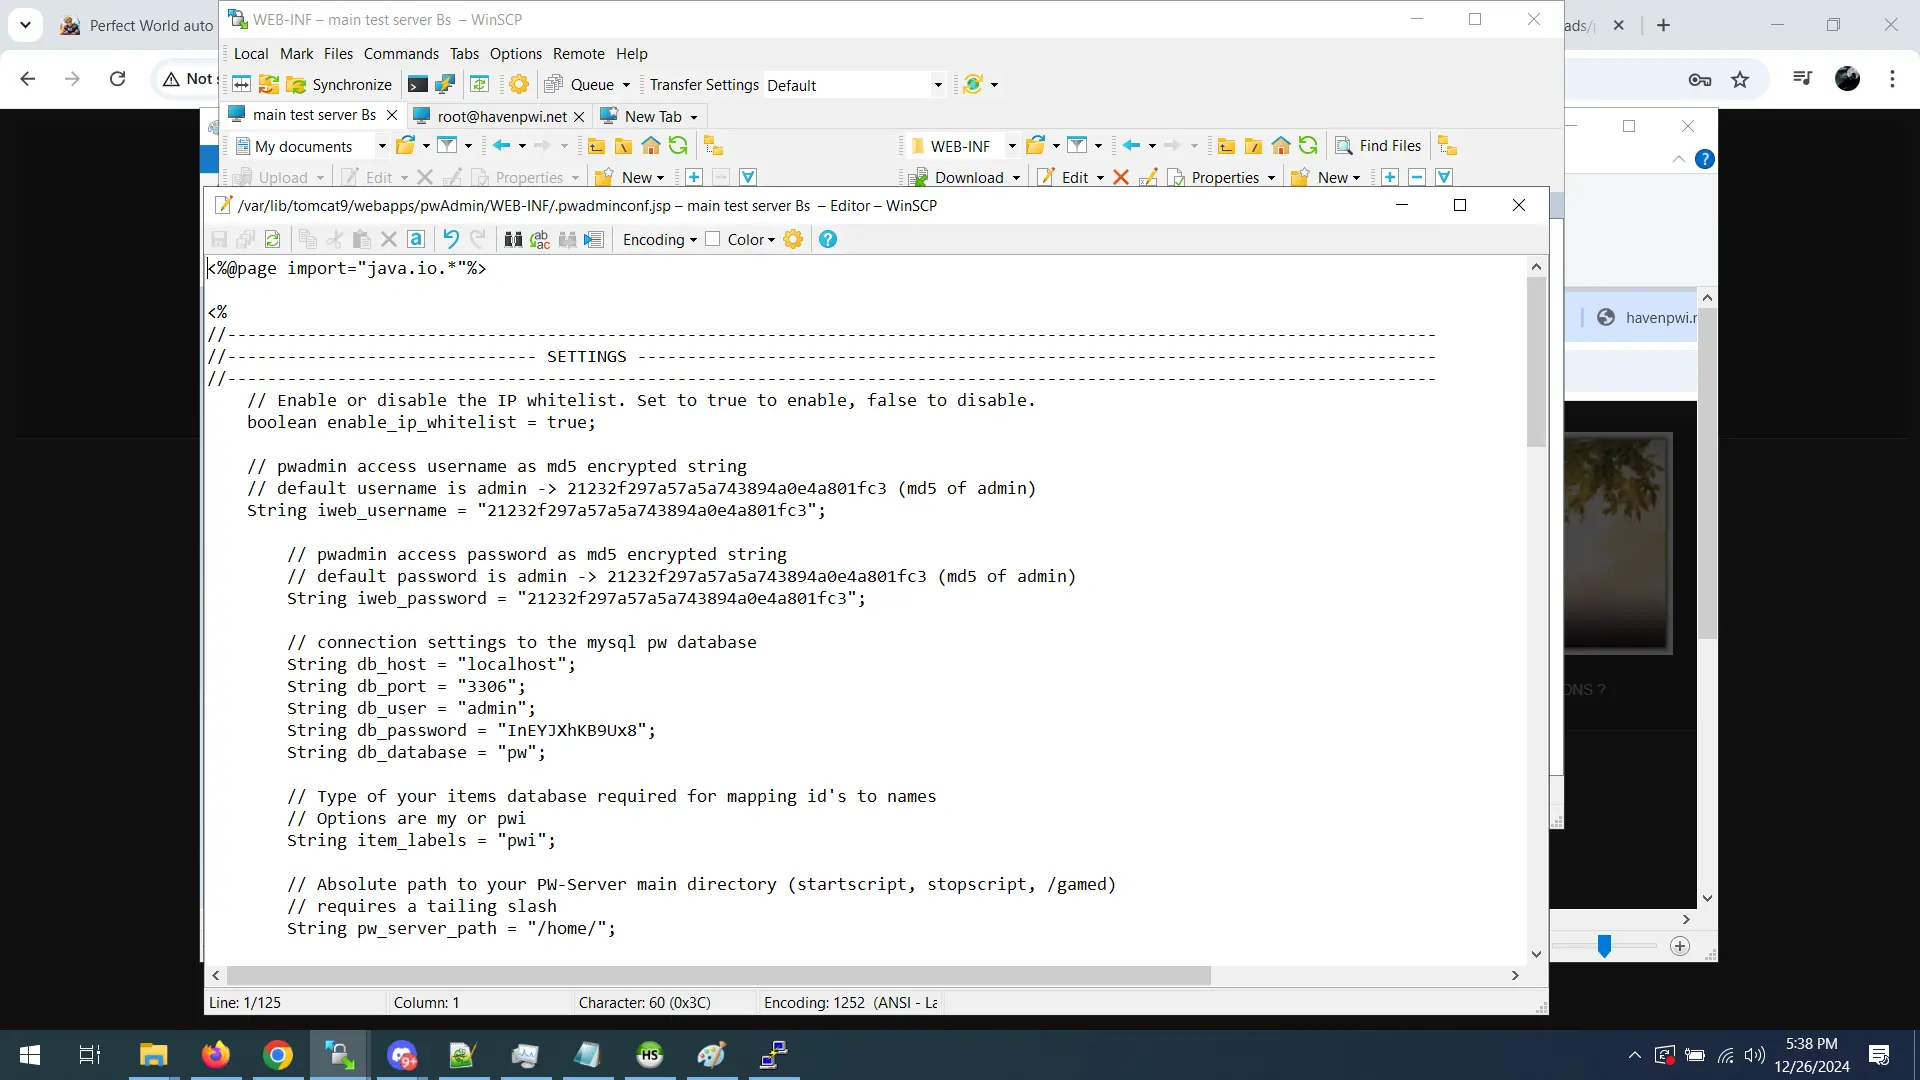This screenshot has height=1080, width=1920.
Task: Click remote Home directory icon
Action: (1281, 146)
